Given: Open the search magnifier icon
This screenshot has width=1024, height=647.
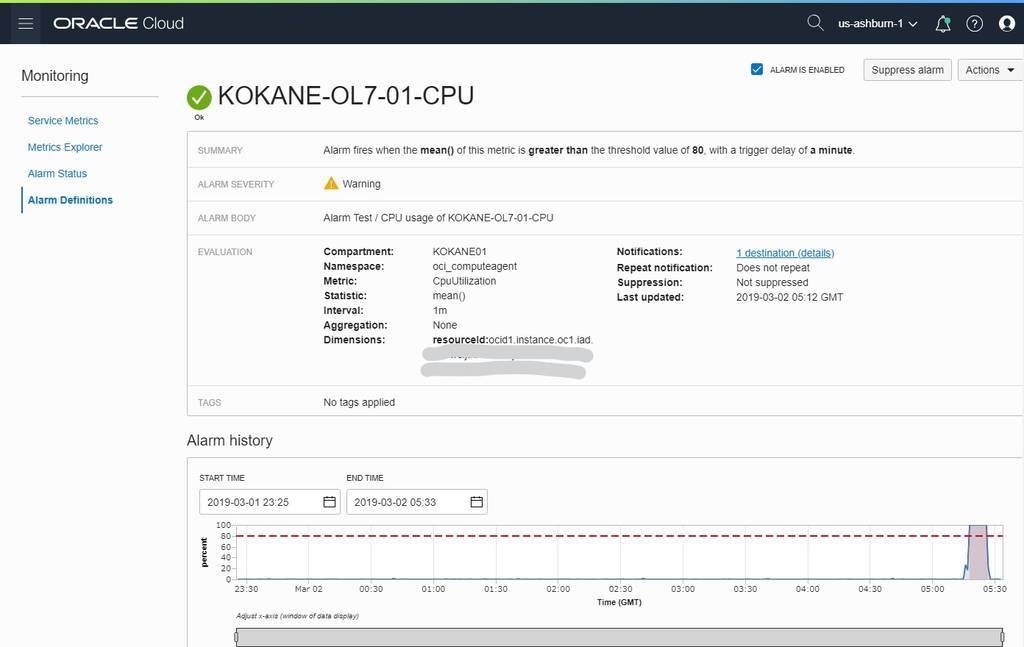Looking at the screenshot, I should click(814, 23).
